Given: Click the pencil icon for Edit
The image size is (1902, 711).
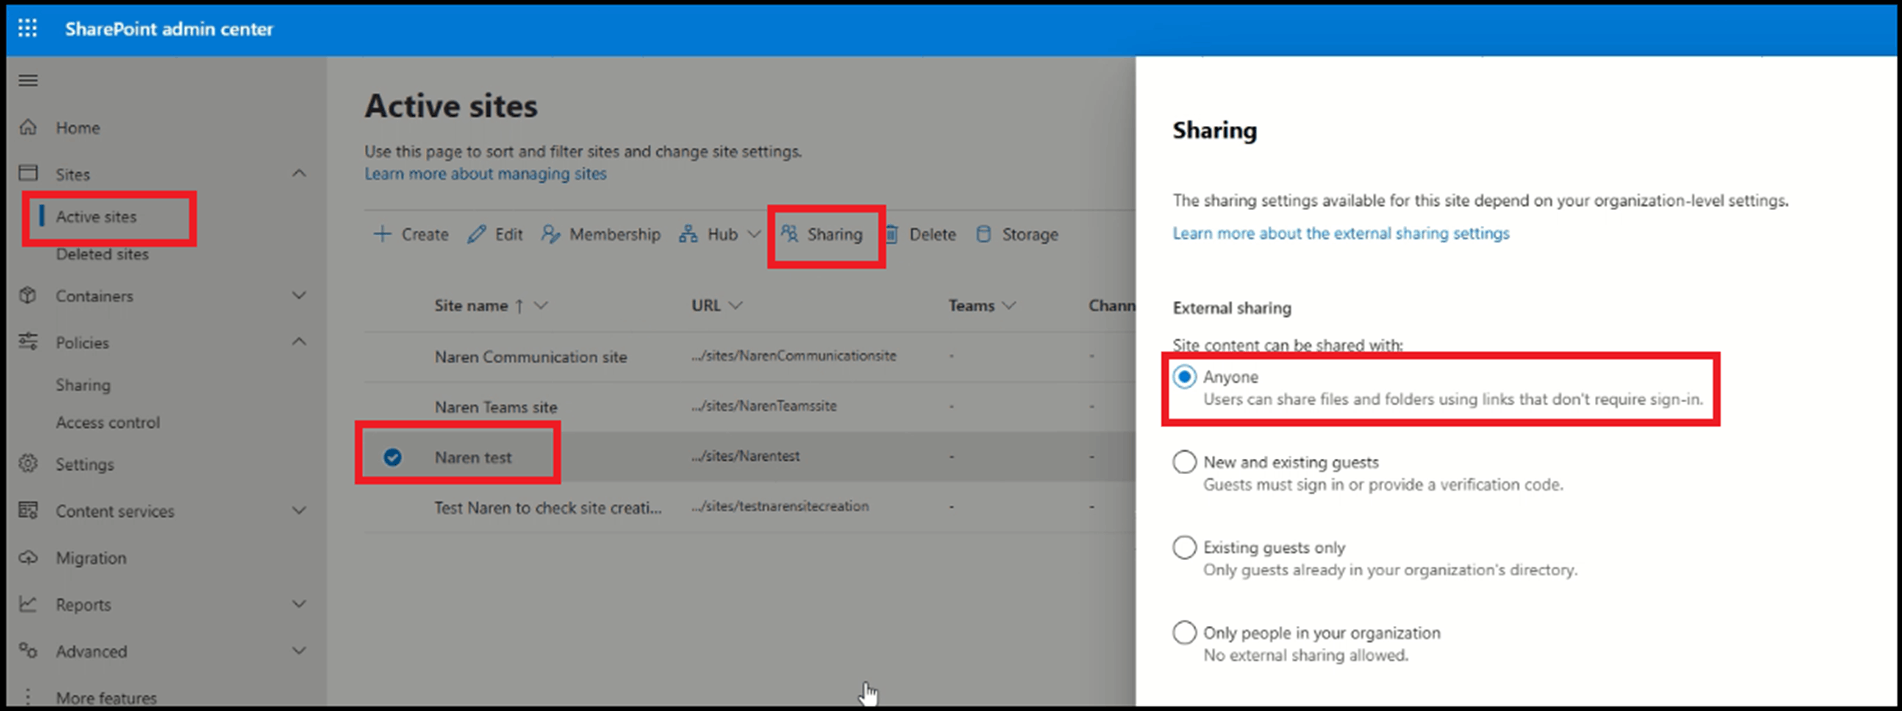Looking at the screenshot, I should click(x=477, y=234).
